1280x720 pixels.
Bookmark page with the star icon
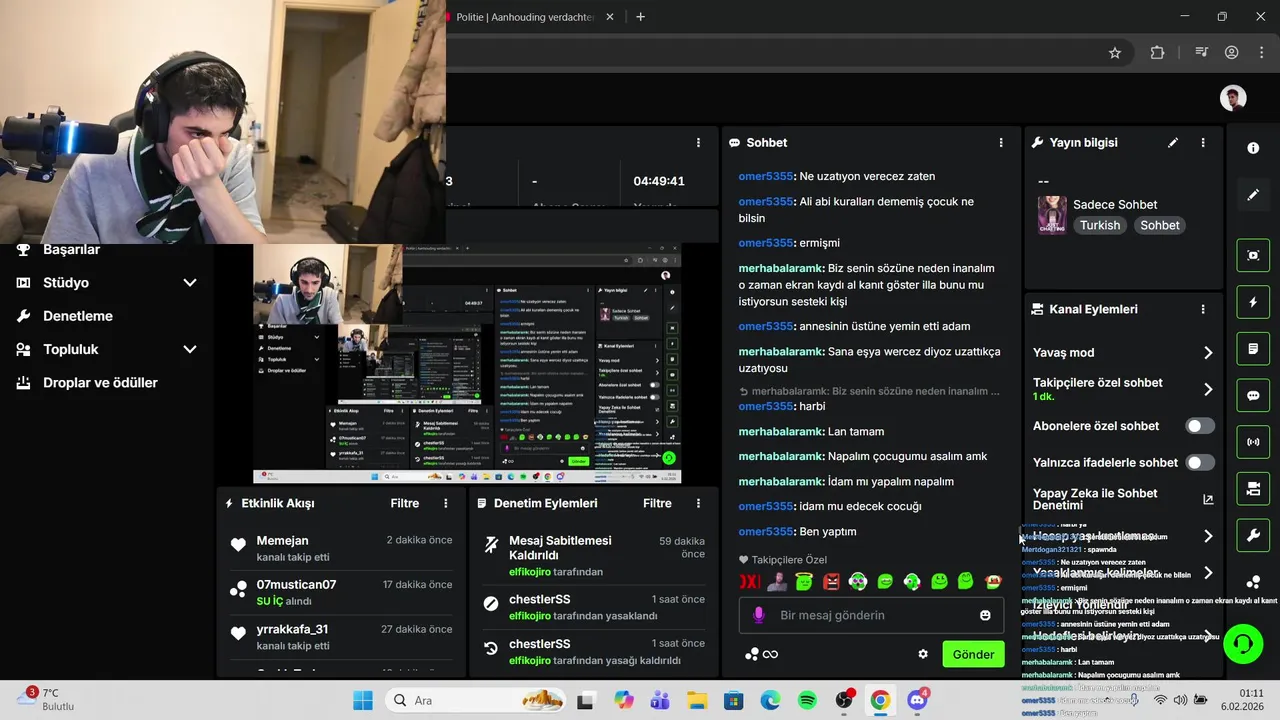tap(1115, 53)
